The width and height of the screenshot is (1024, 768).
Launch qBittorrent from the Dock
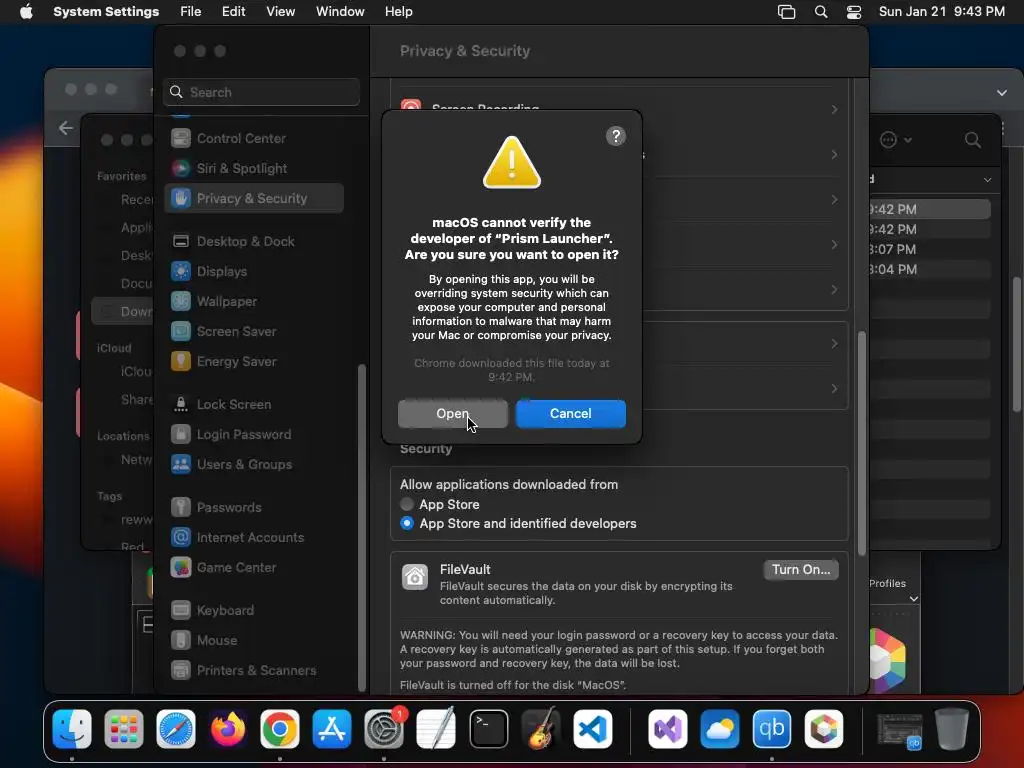(771, 729)
